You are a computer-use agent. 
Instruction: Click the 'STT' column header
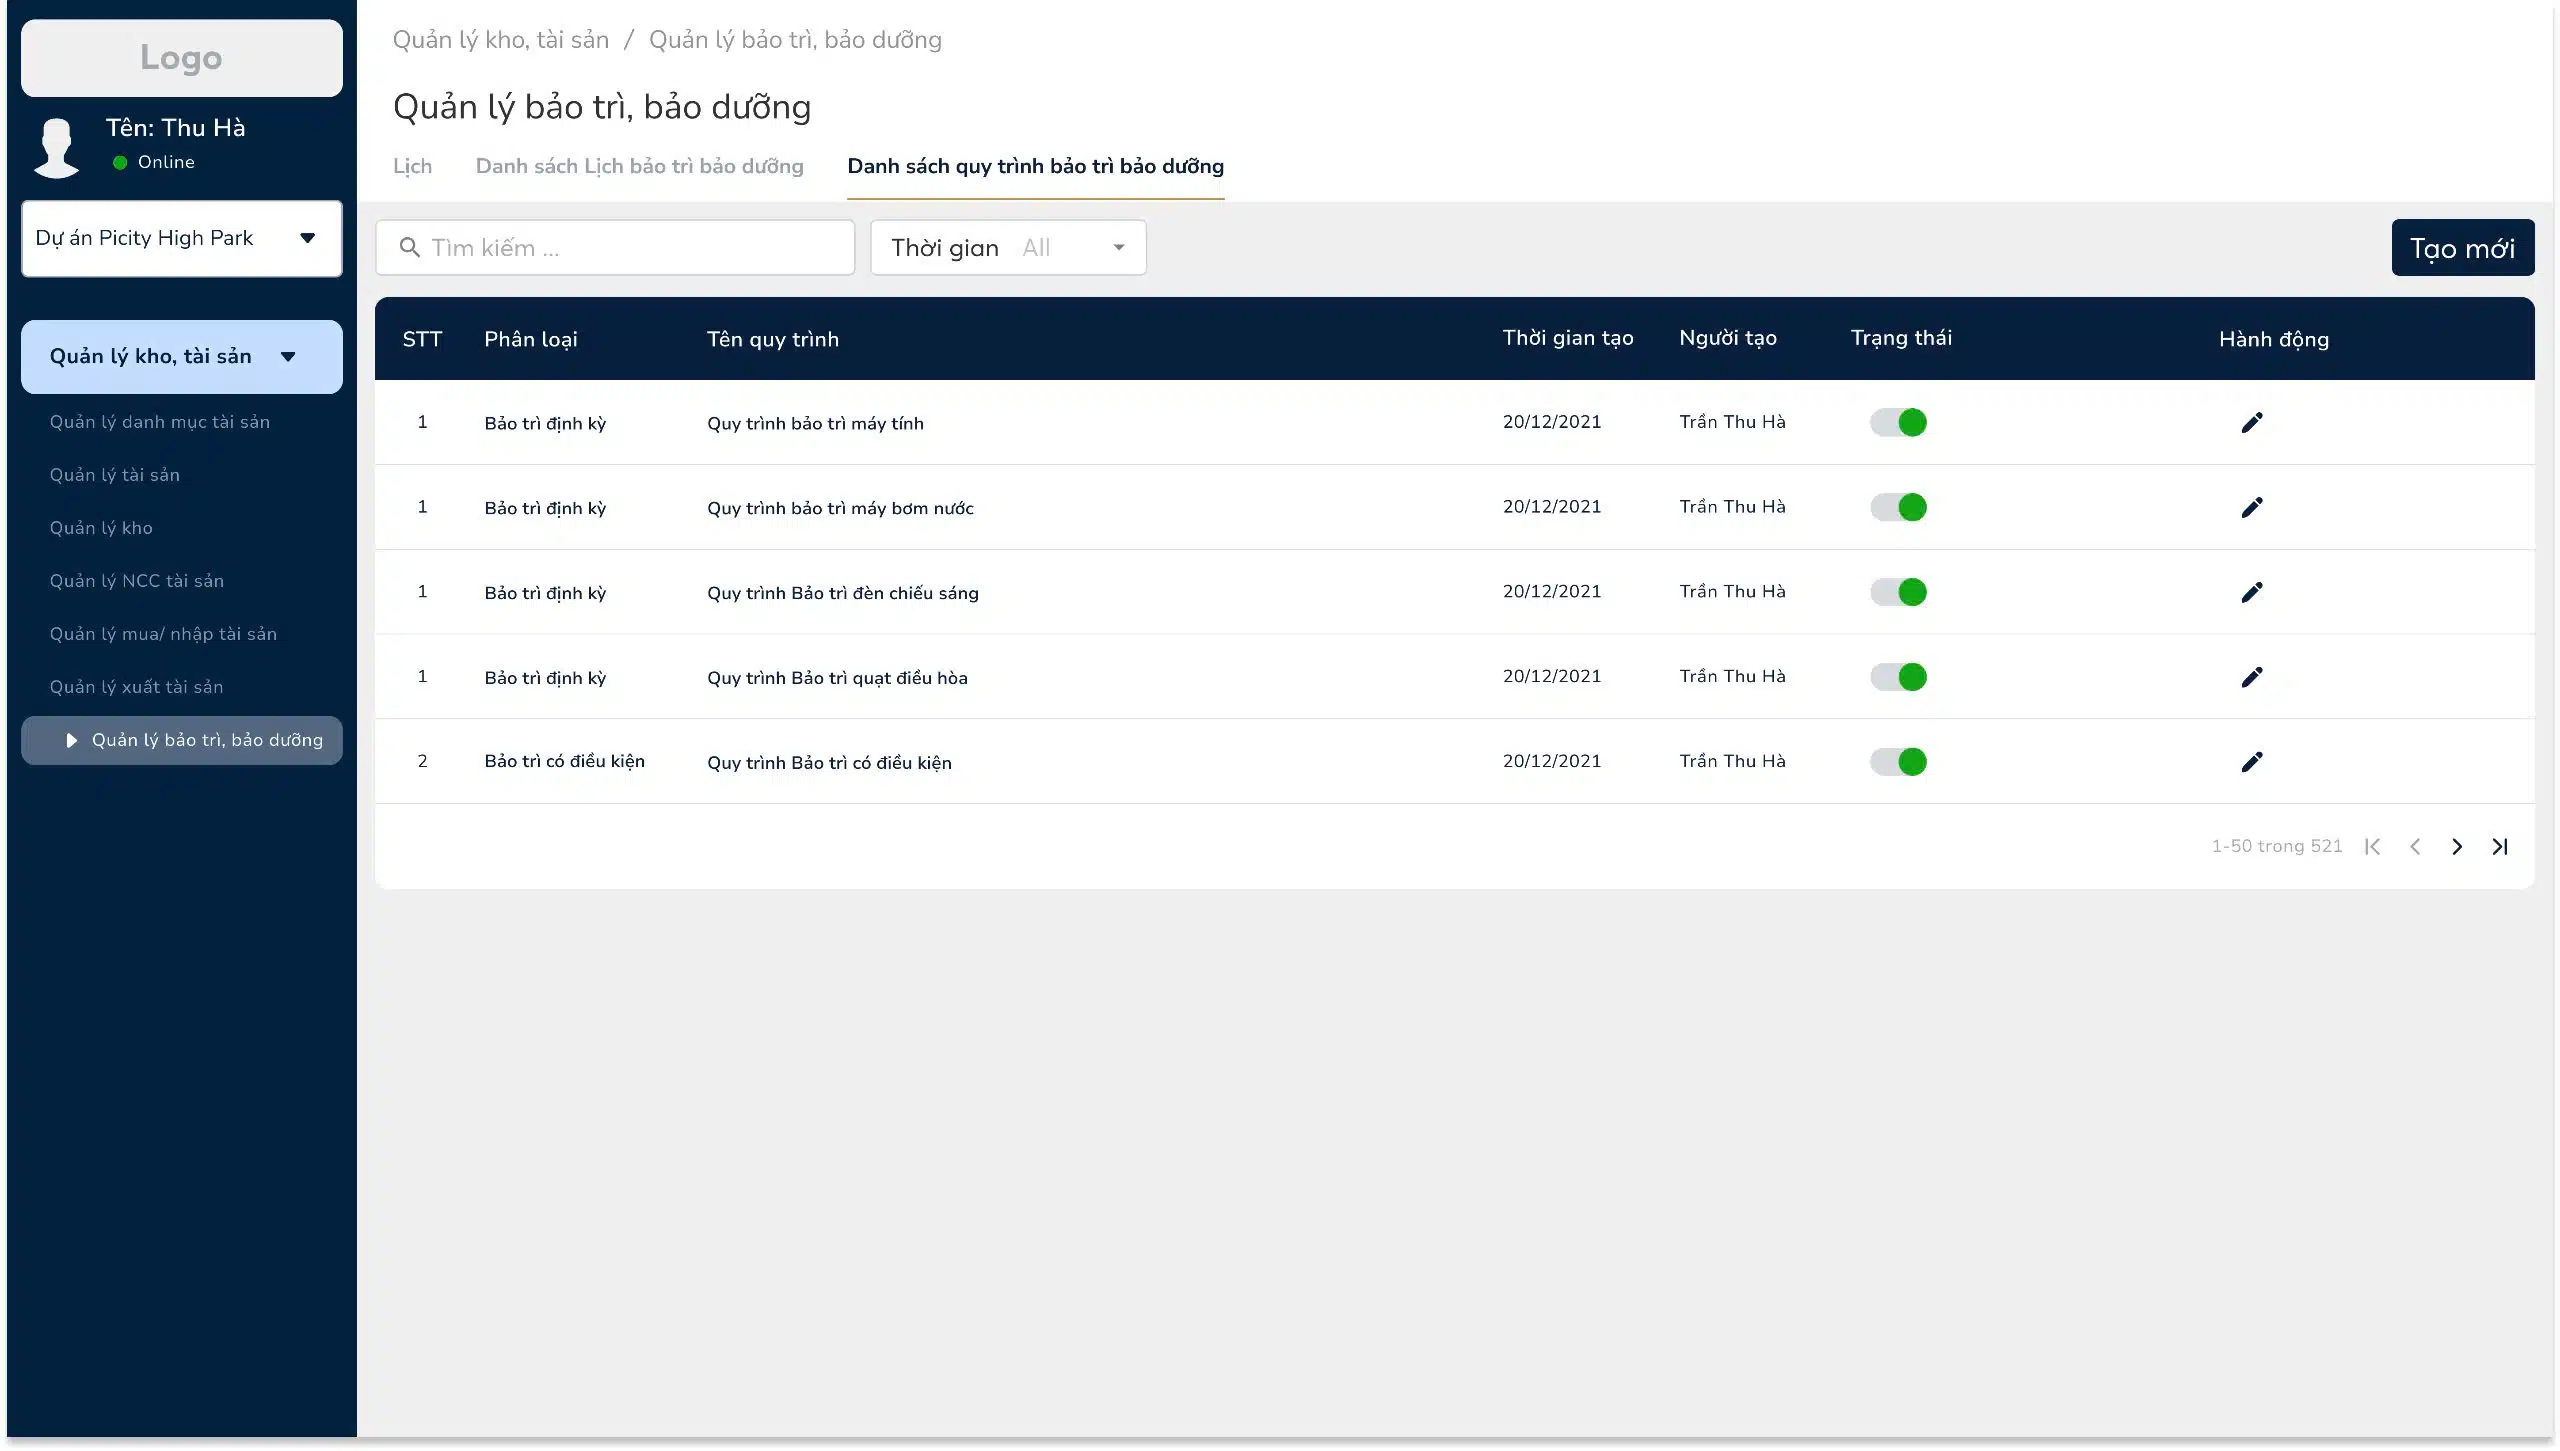coord(422,339)
